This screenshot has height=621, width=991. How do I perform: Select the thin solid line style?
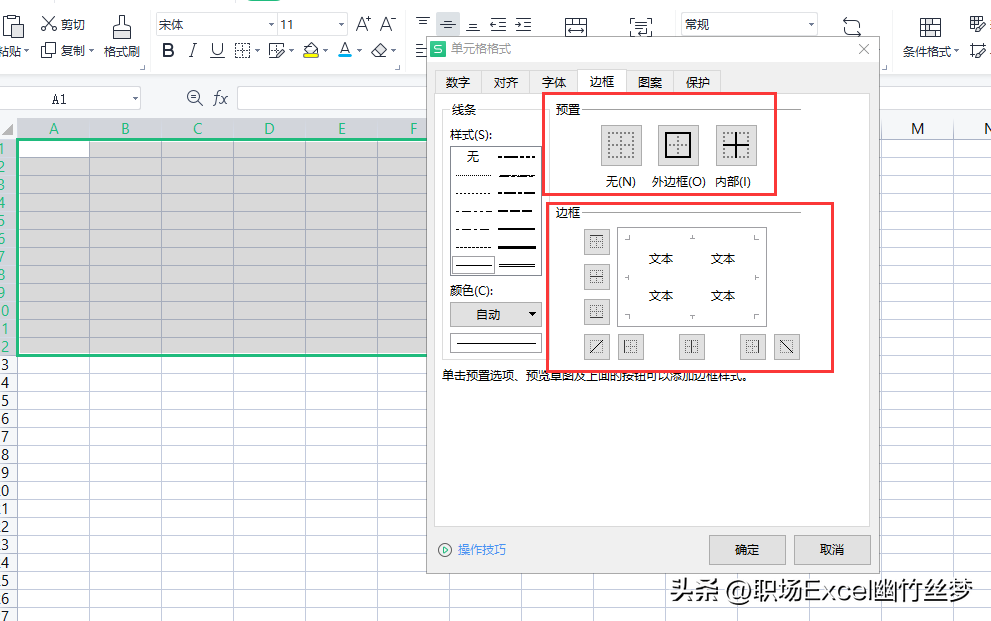click(x=473, y=265)
